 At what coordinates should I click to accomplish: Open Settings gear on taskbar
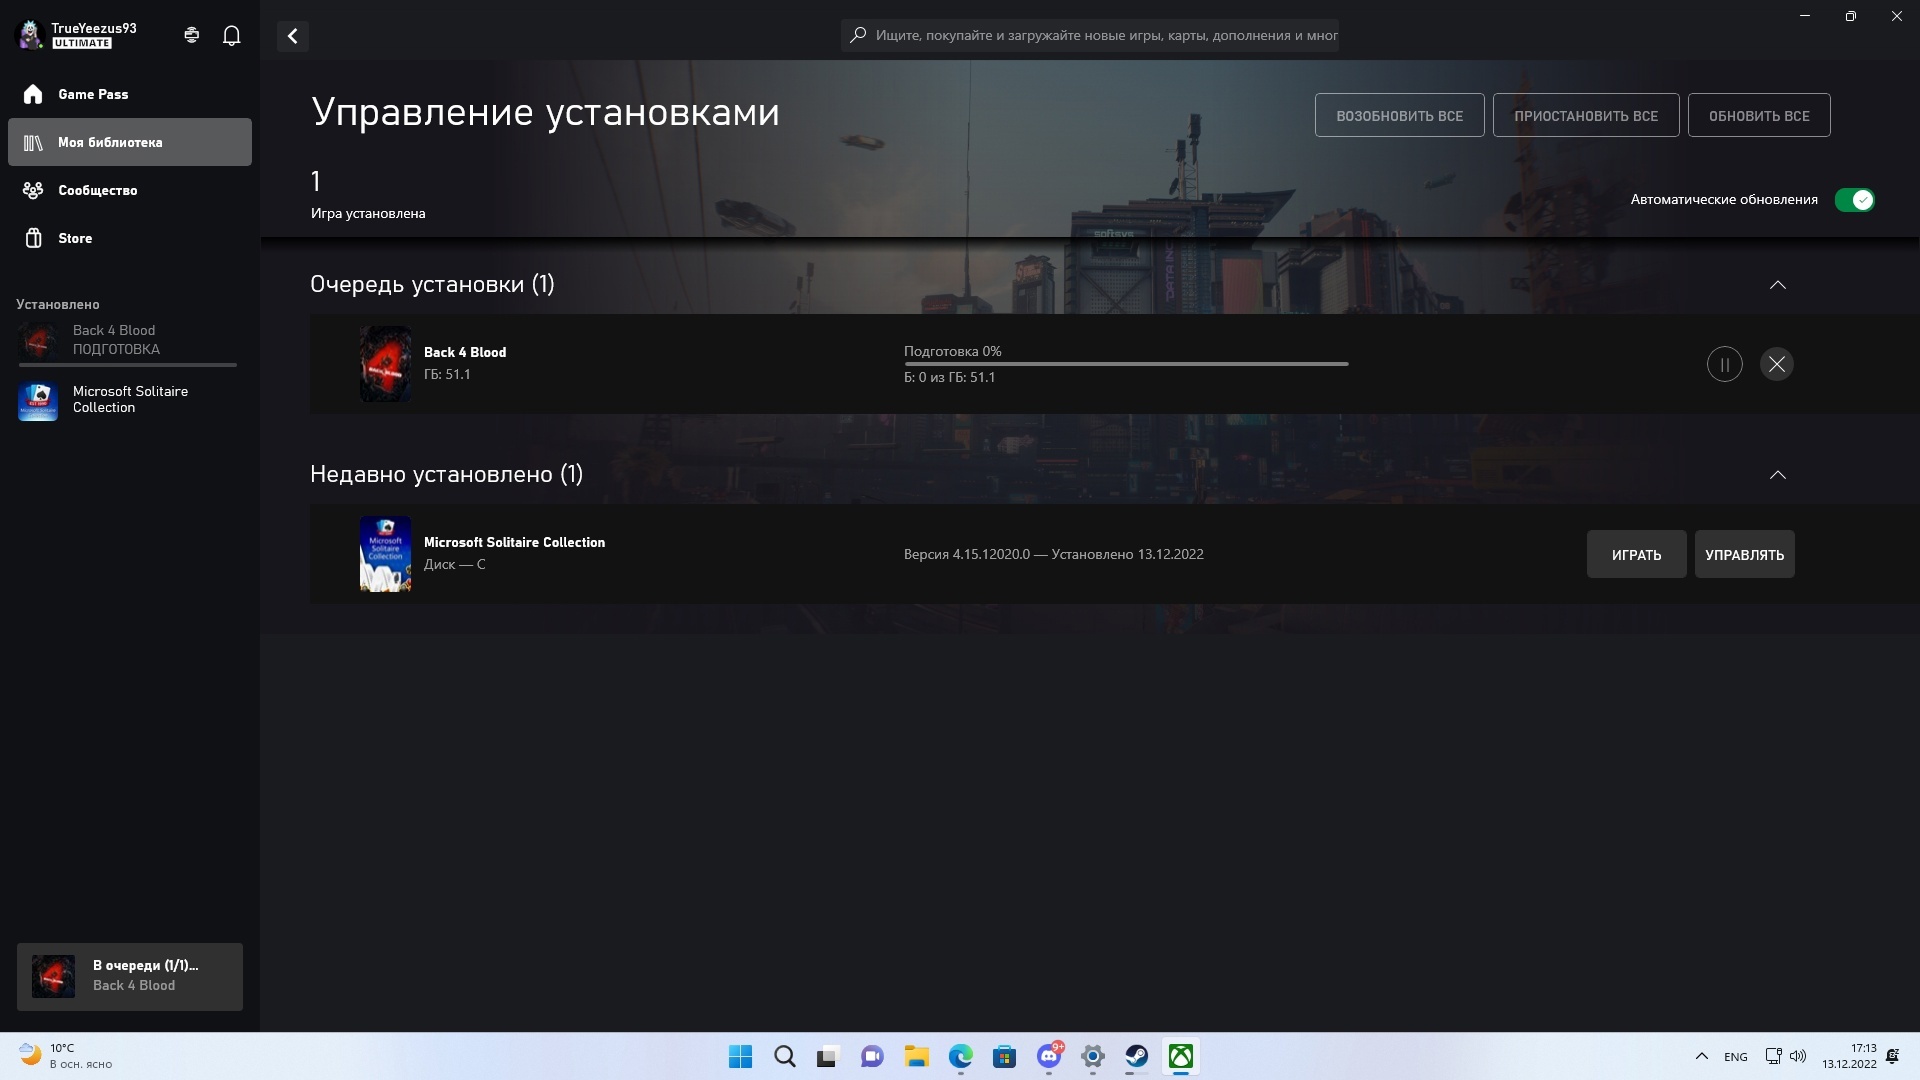point(1093,1056)
